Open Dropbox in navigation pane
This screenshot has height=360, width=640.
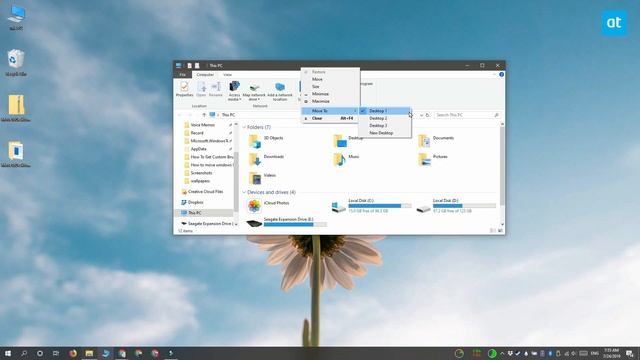click(x=192, y=202)
